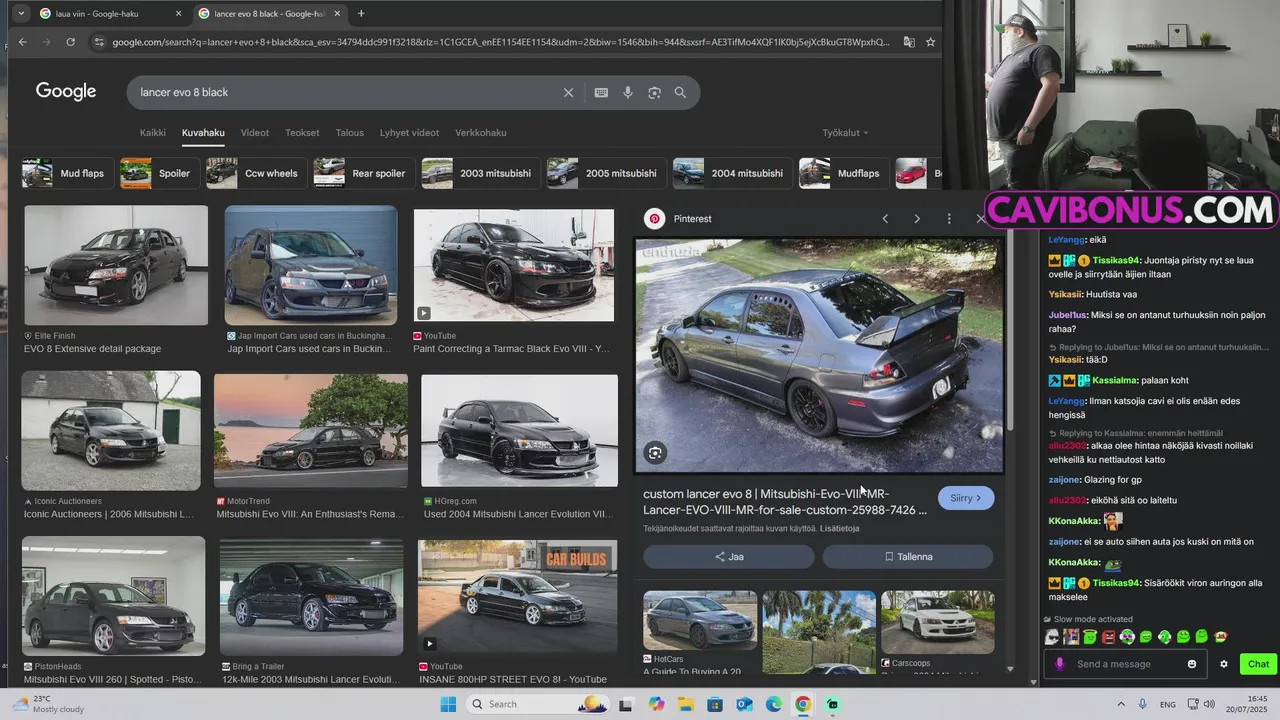This screenshot has height=720, width=1280.
Task: Reload the page with the refresh icon
Action: [x=70, y=42]
